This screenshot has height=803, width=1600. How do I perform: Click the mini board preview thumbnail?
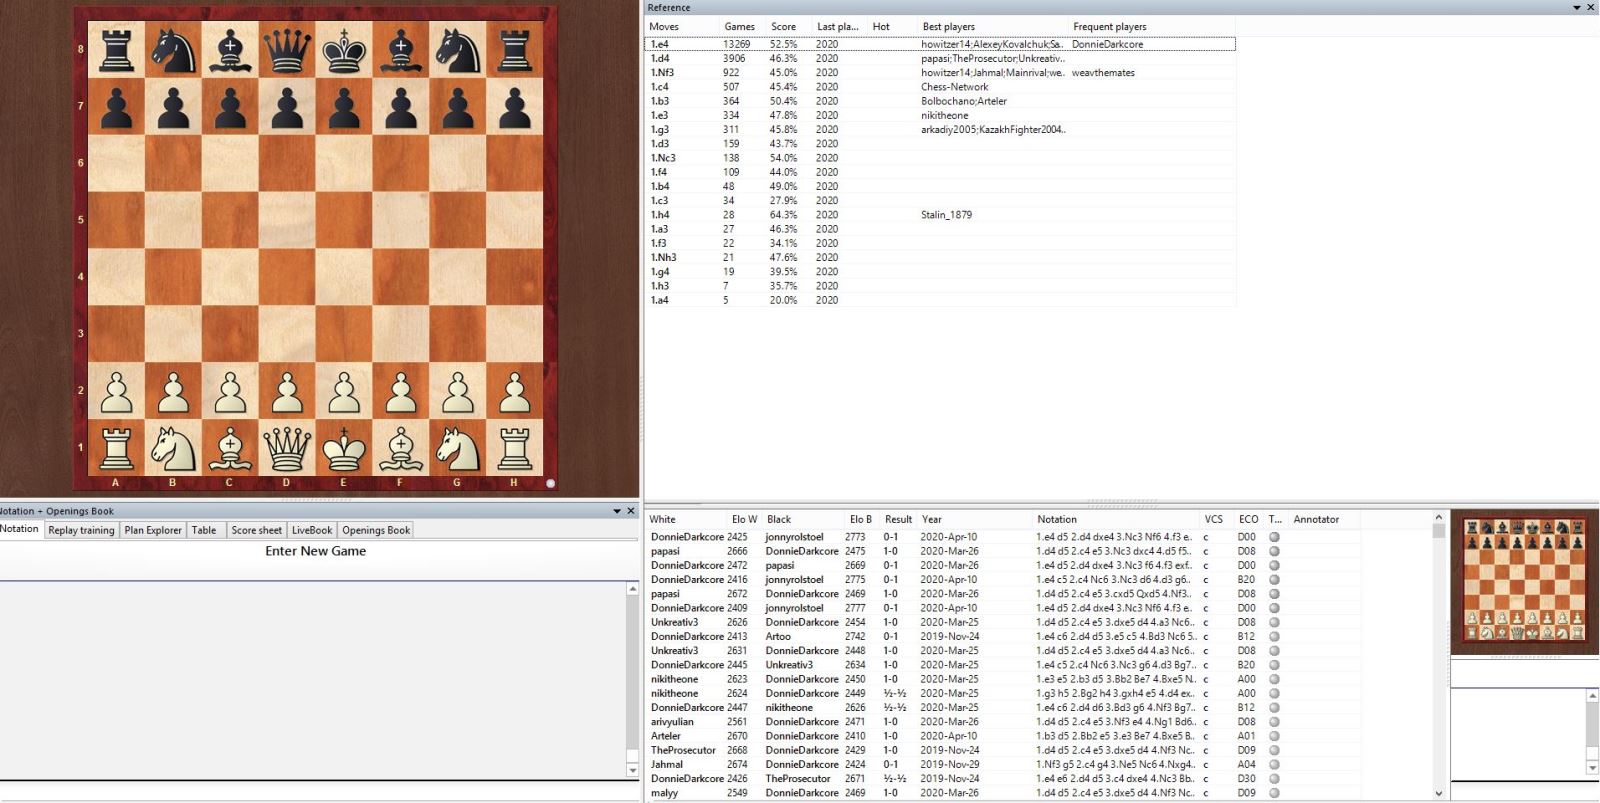1524,581
